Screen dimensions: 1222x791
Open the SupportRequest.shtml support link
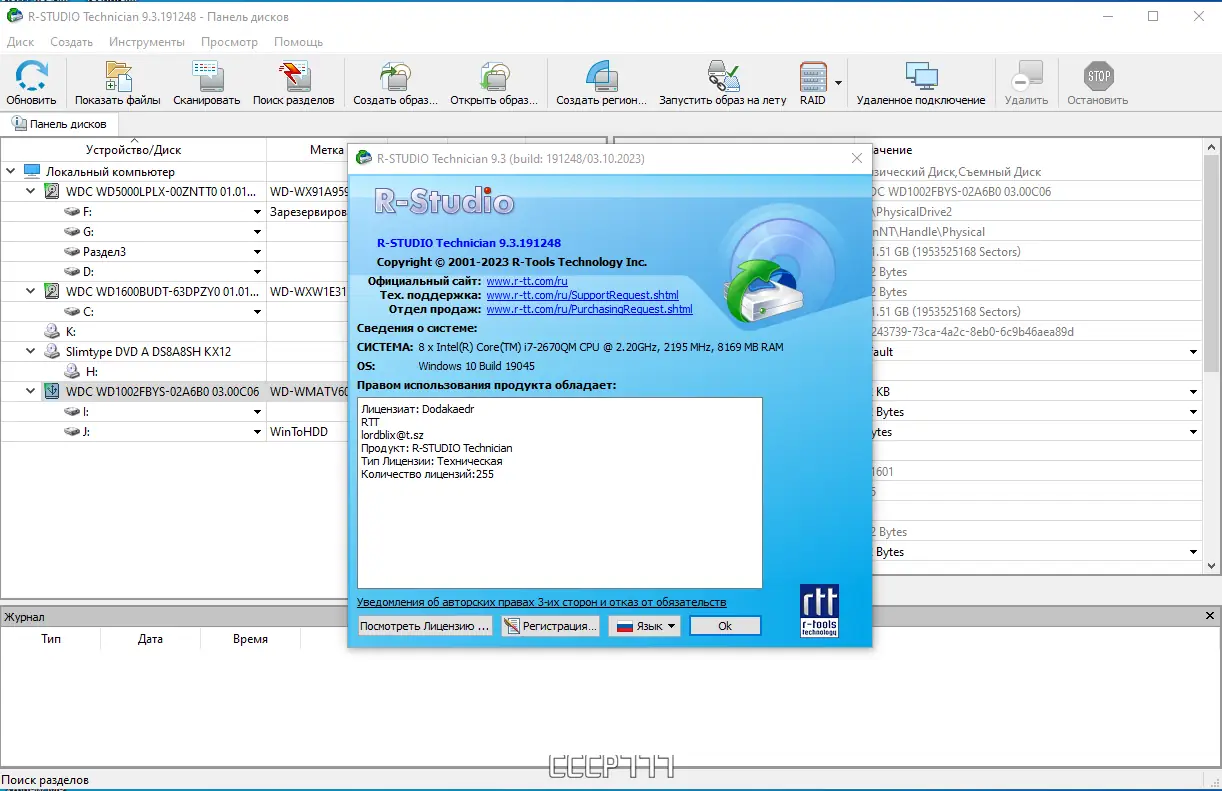[583, 296]
